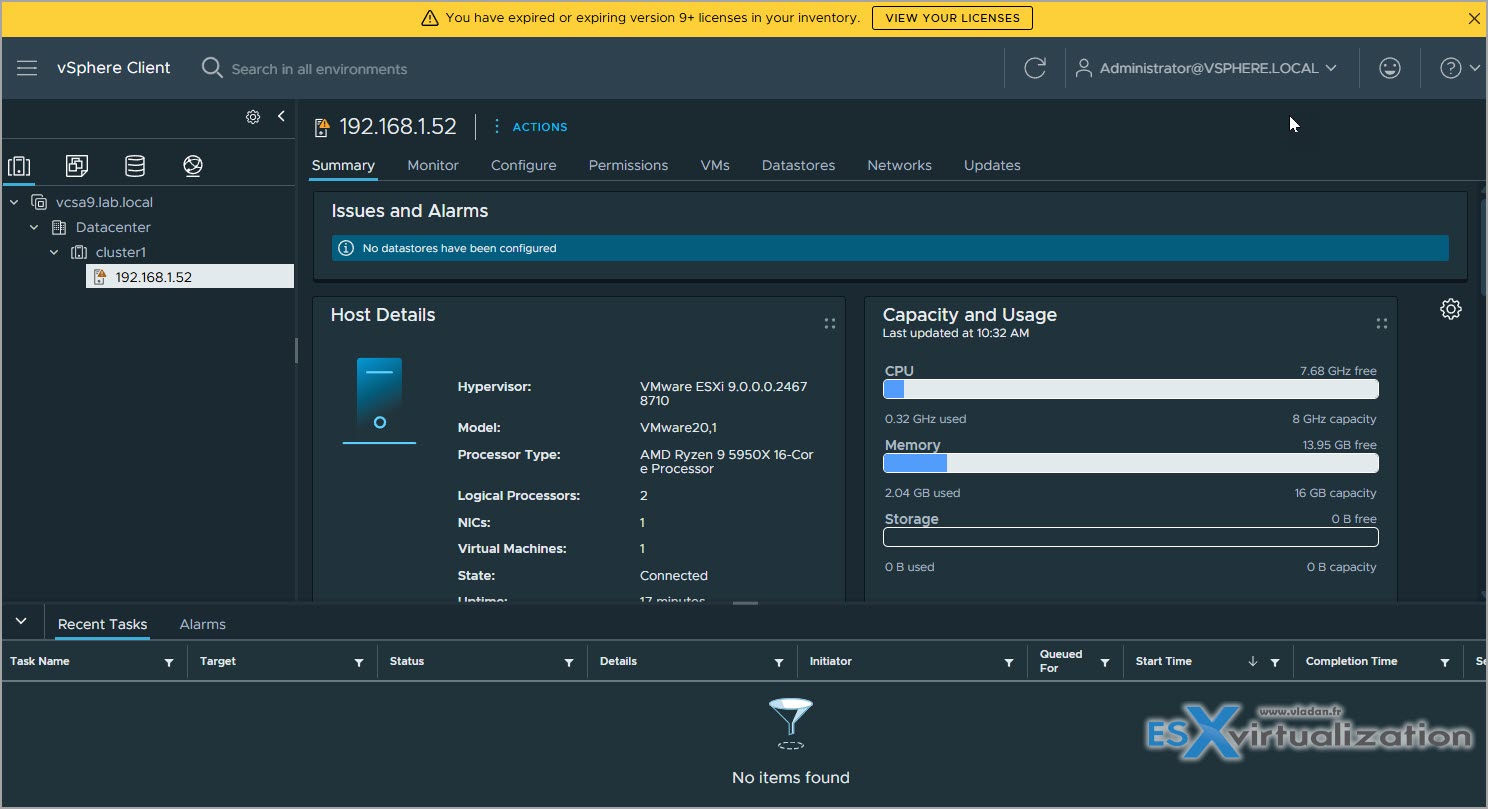Screen dimensions: 1488x809
Task: Click the Storage usage bar
Action: point(1131,537)
